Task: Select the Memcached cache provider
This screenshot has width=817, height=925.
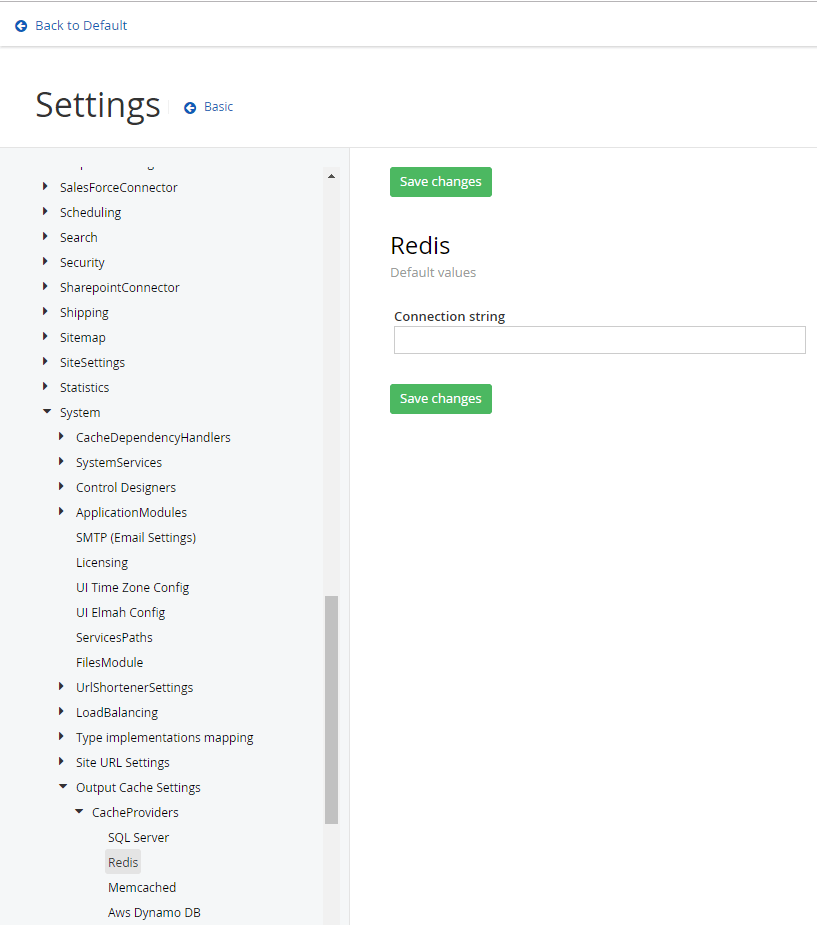Action: [142, 887]
